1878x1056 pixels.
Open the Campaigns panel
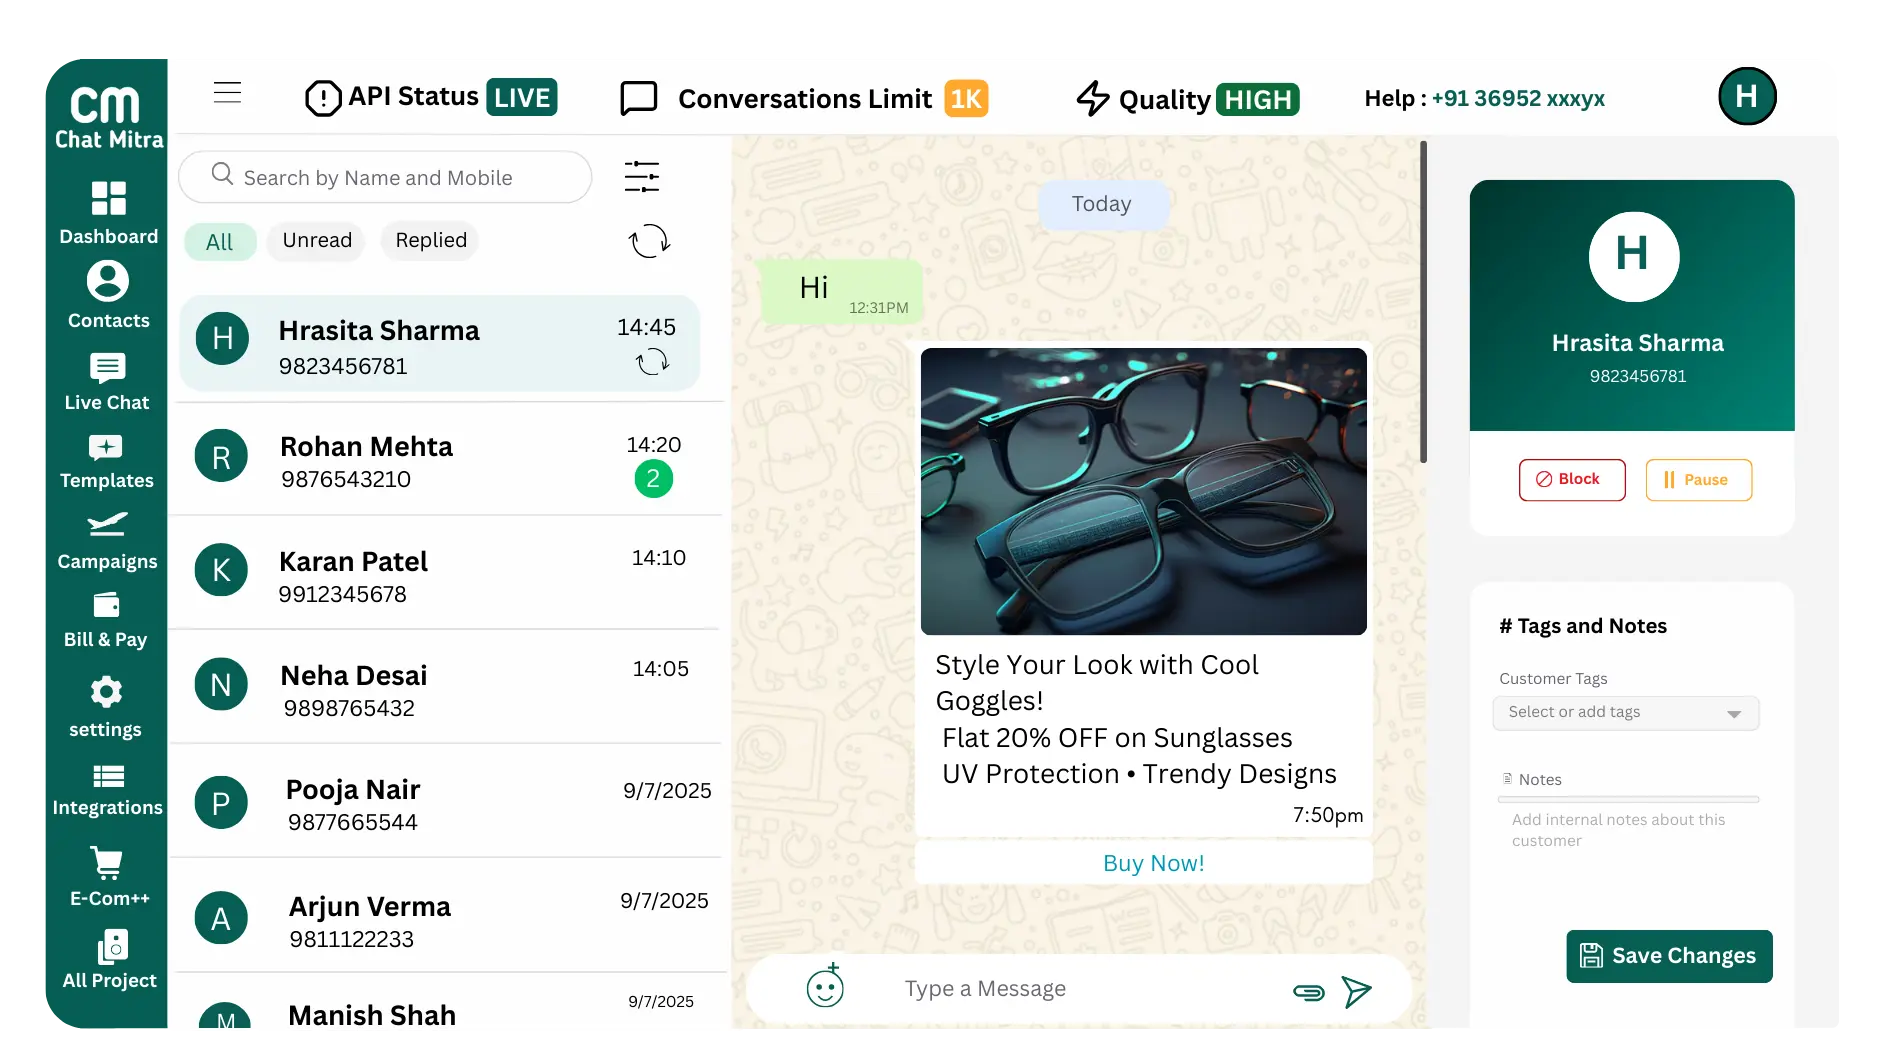coord(106,540)
